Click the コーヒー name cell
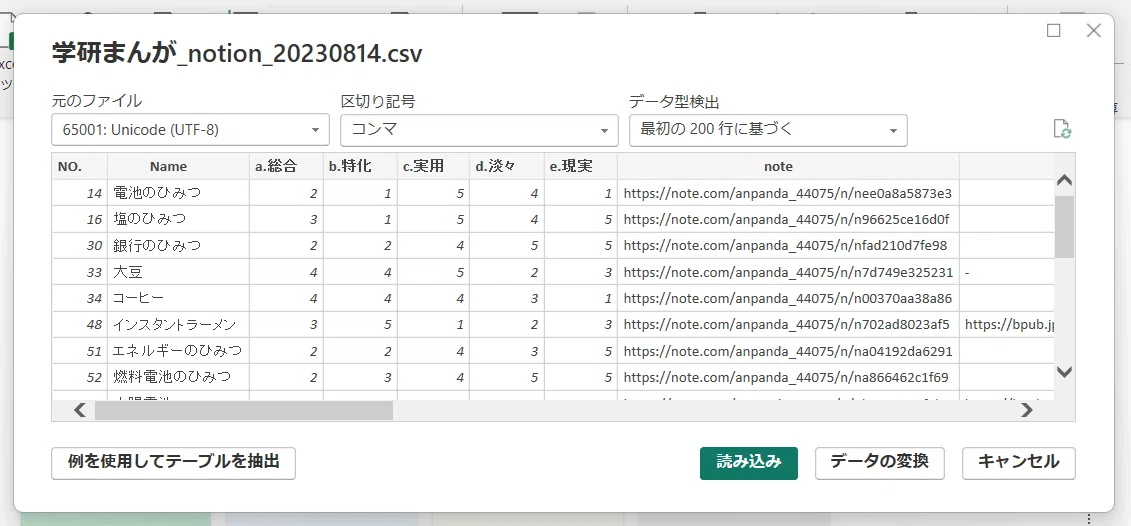Image resolution: width=1131 pixels, height=526 pixels. click(178, 298)
